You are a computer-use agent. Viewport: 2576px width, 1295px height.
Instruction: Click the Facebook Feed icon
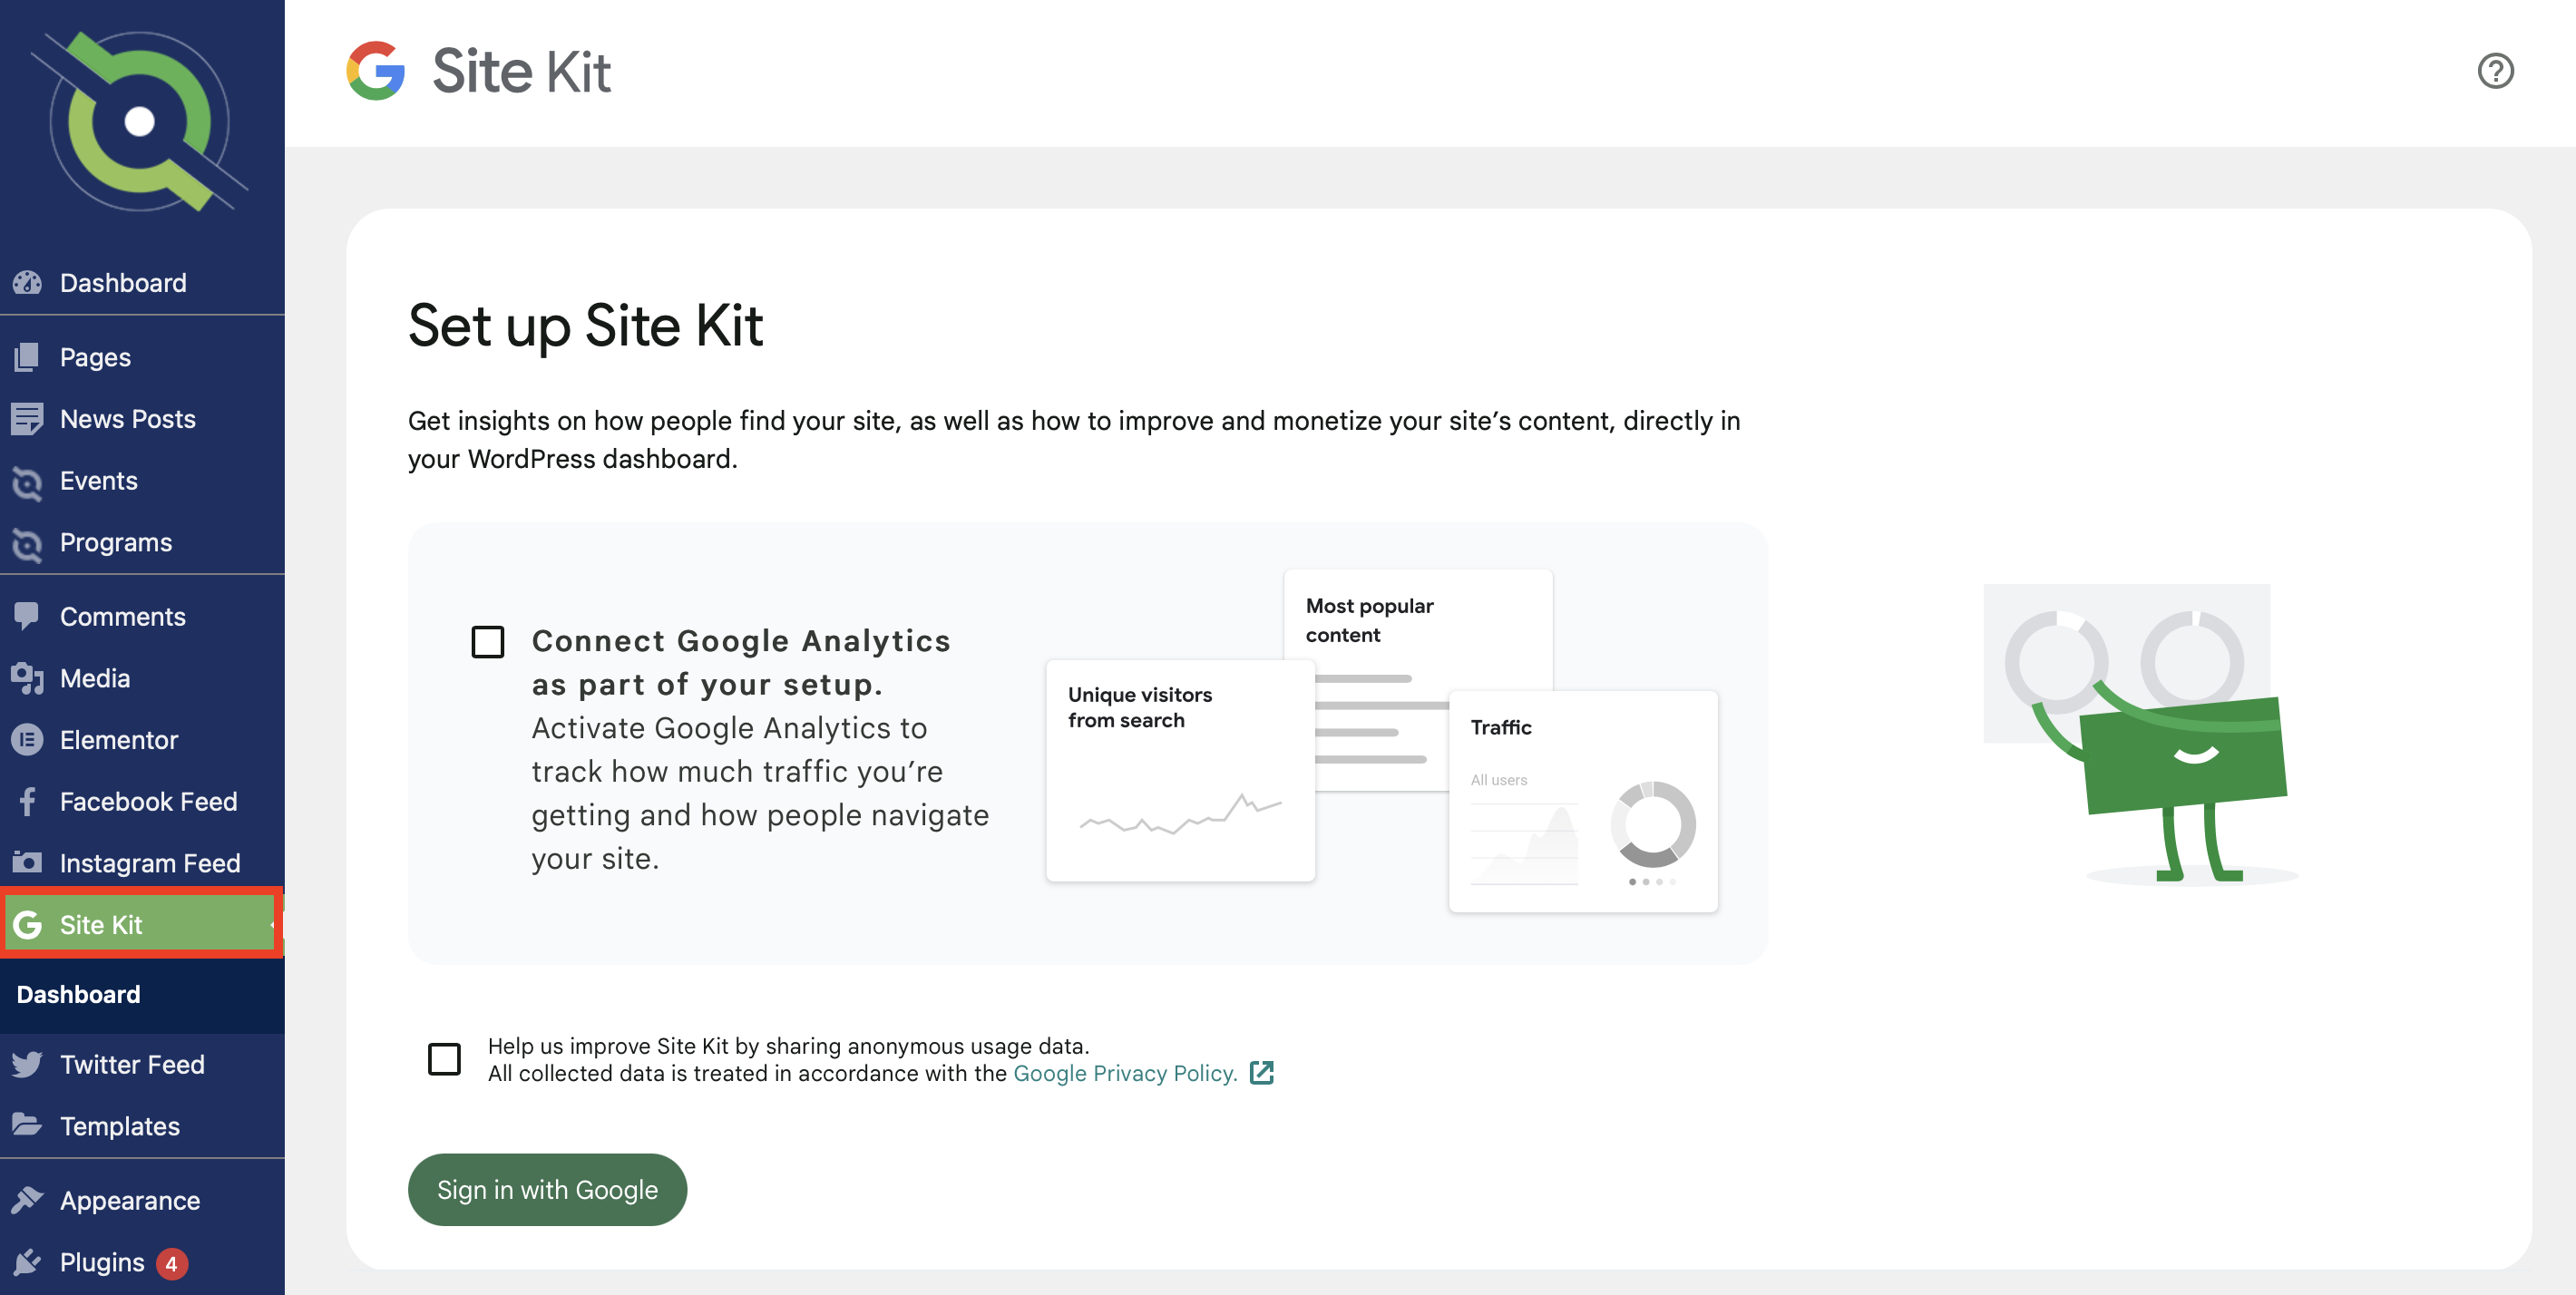click(x=27, y=801)
